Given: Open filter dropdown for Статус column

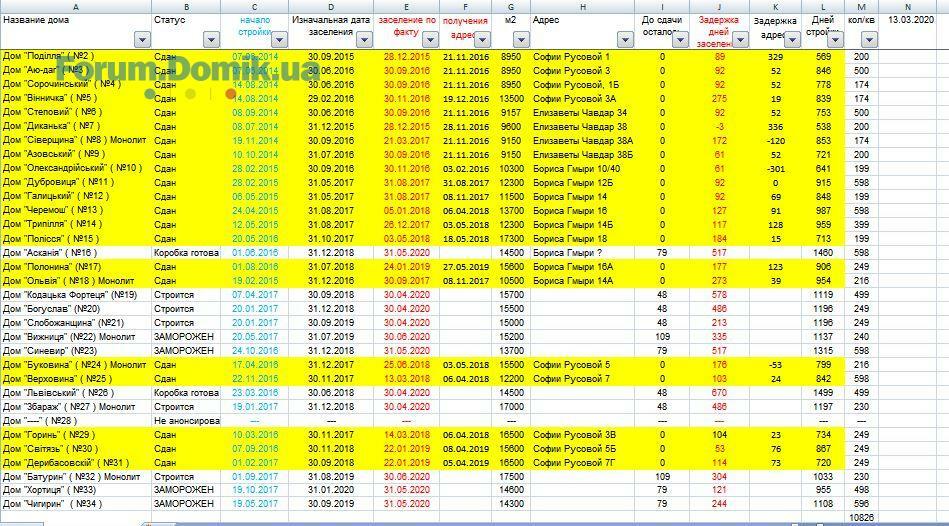Looking at the screenshot, I should (x=211, y=40).
